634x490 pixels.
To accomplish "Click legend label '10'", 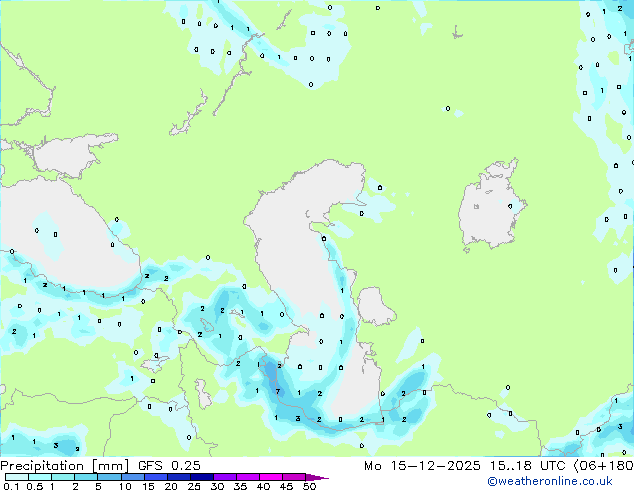I will 125,486.
